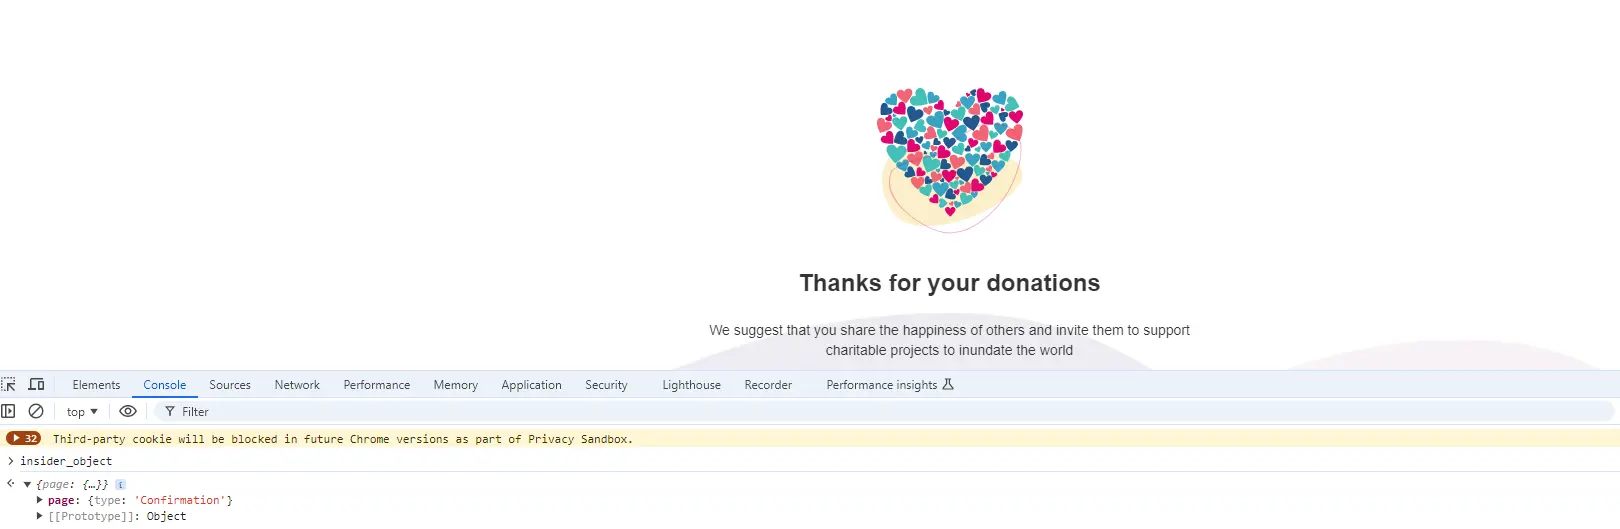
Task: Show the console sidebar panel icon
Action: 8,411
